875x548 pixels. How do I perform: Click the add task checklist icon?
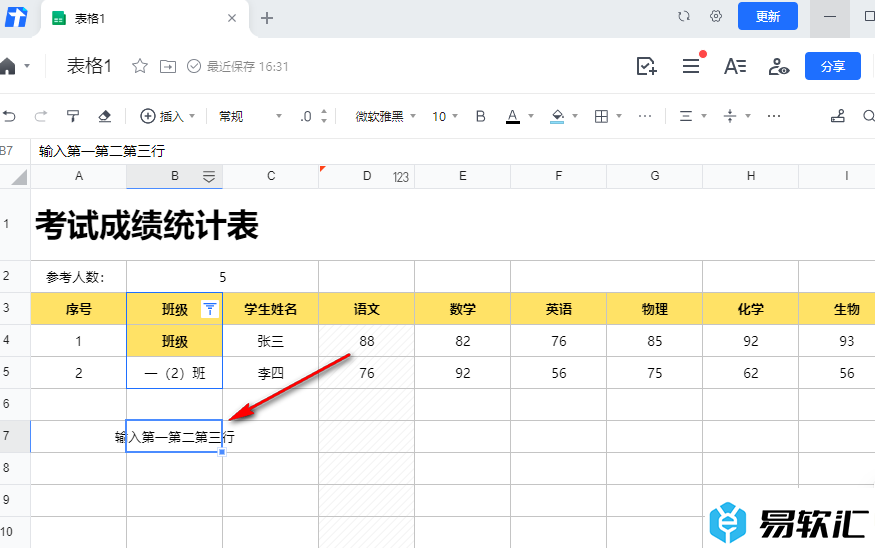pos(646,66)
